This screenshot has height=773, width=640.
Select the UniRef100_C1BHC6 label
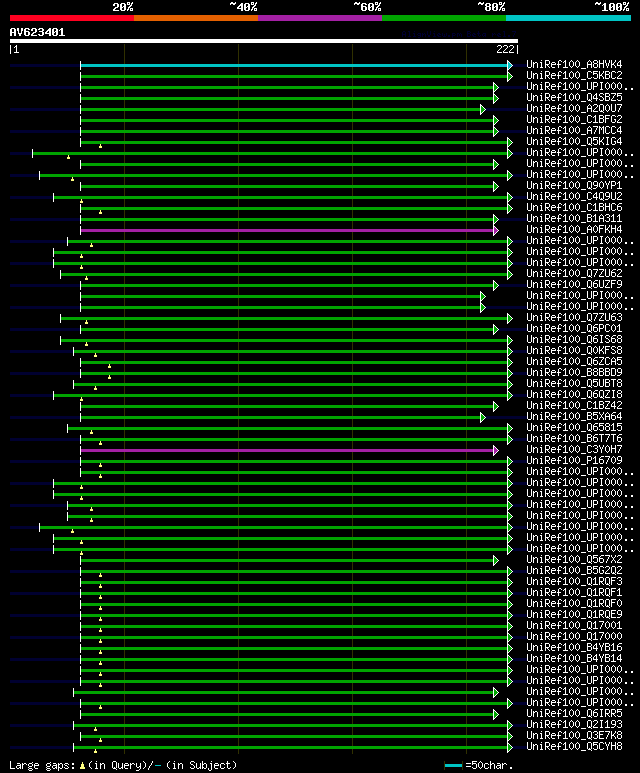point(574,208)
